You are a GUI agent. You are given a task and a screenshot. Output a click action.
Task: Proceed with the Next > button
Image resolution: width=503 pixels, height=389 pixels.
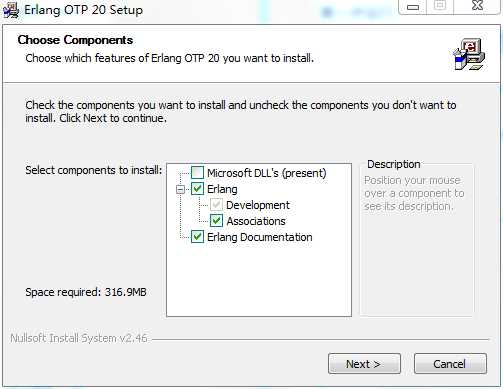(364, 364)
